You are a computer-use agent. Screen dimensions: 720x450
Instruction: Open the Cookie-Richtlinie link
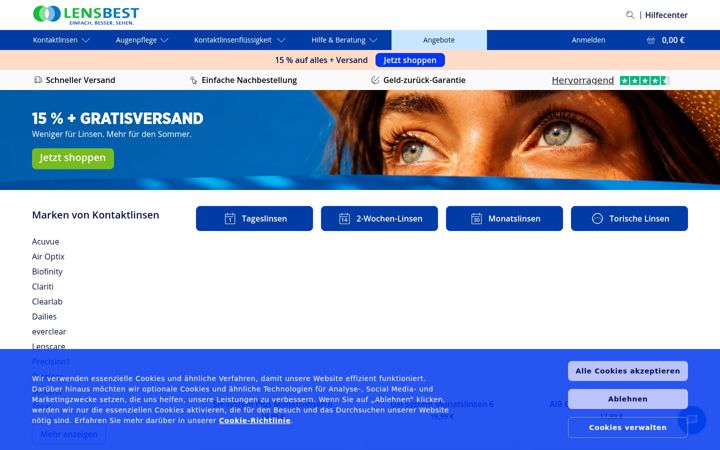tap(255, 421)
